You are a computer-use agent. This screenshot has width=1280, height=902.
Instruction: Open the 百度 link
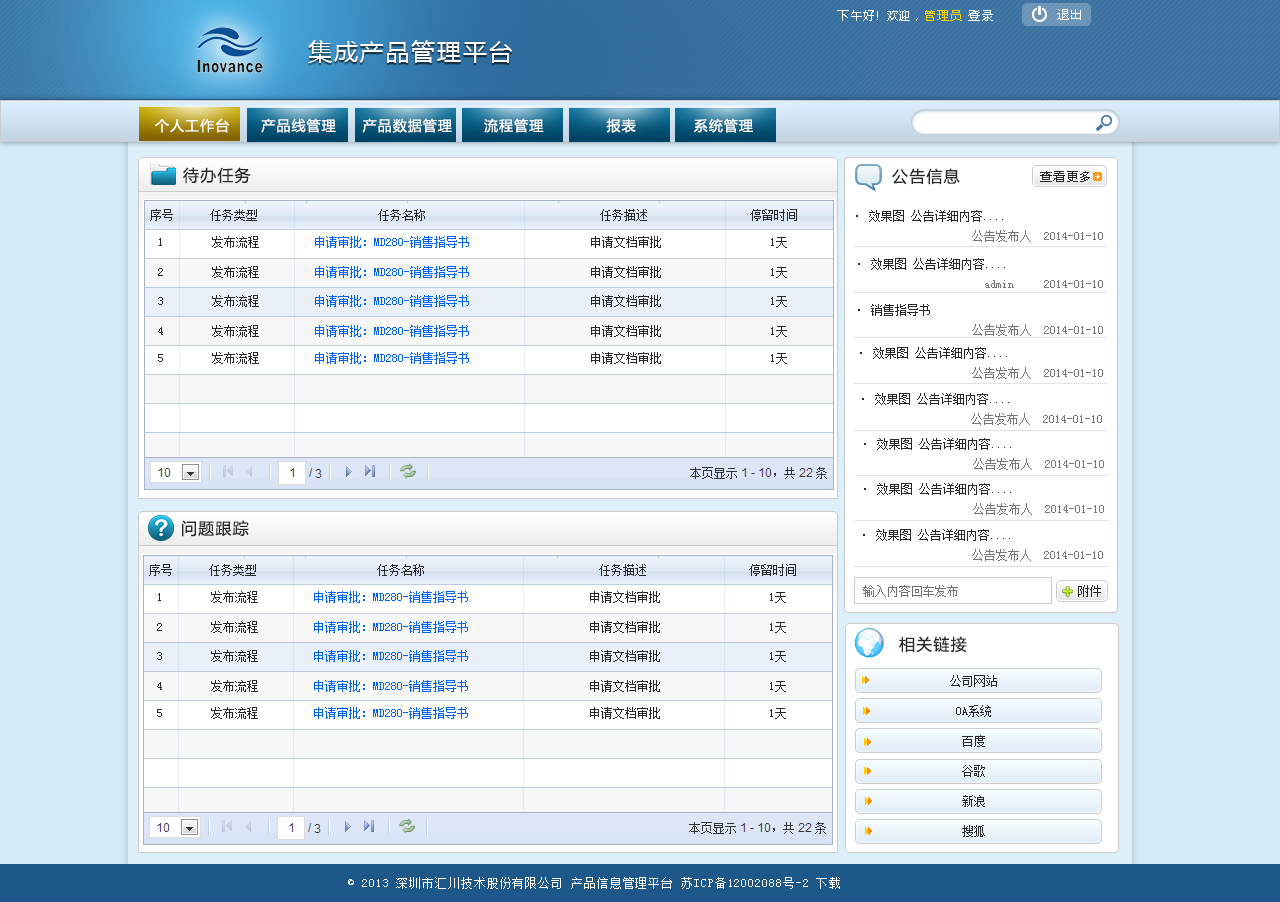(978, 741)
